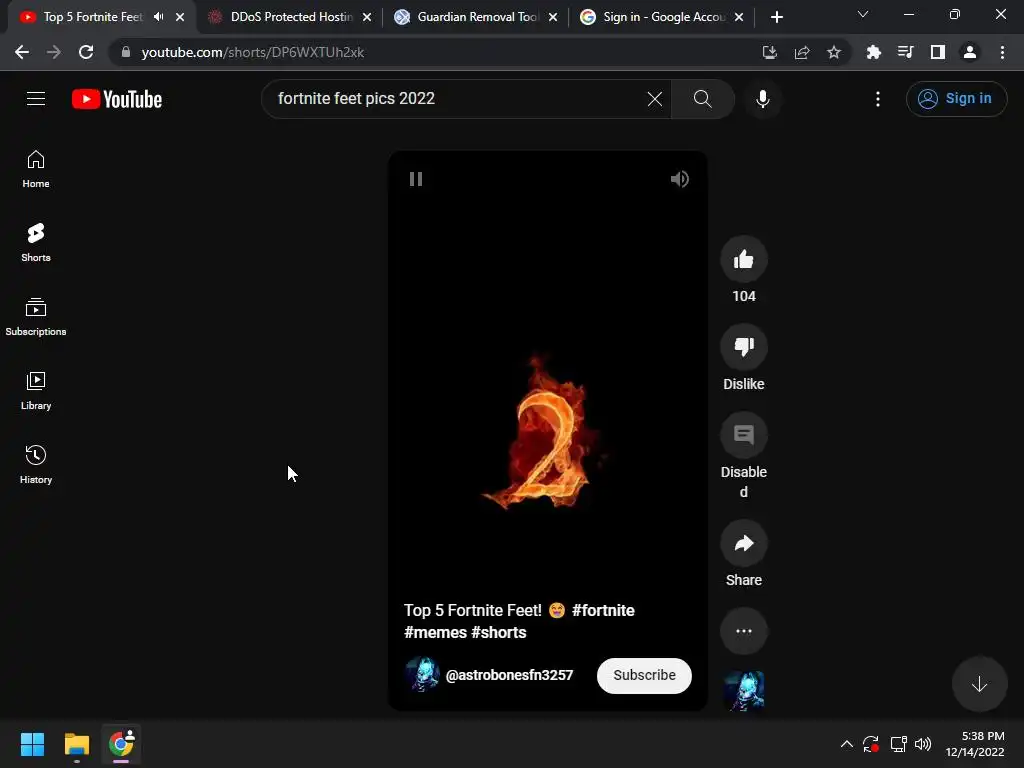Open the Chrome Extensions puzzle icon

874,52
